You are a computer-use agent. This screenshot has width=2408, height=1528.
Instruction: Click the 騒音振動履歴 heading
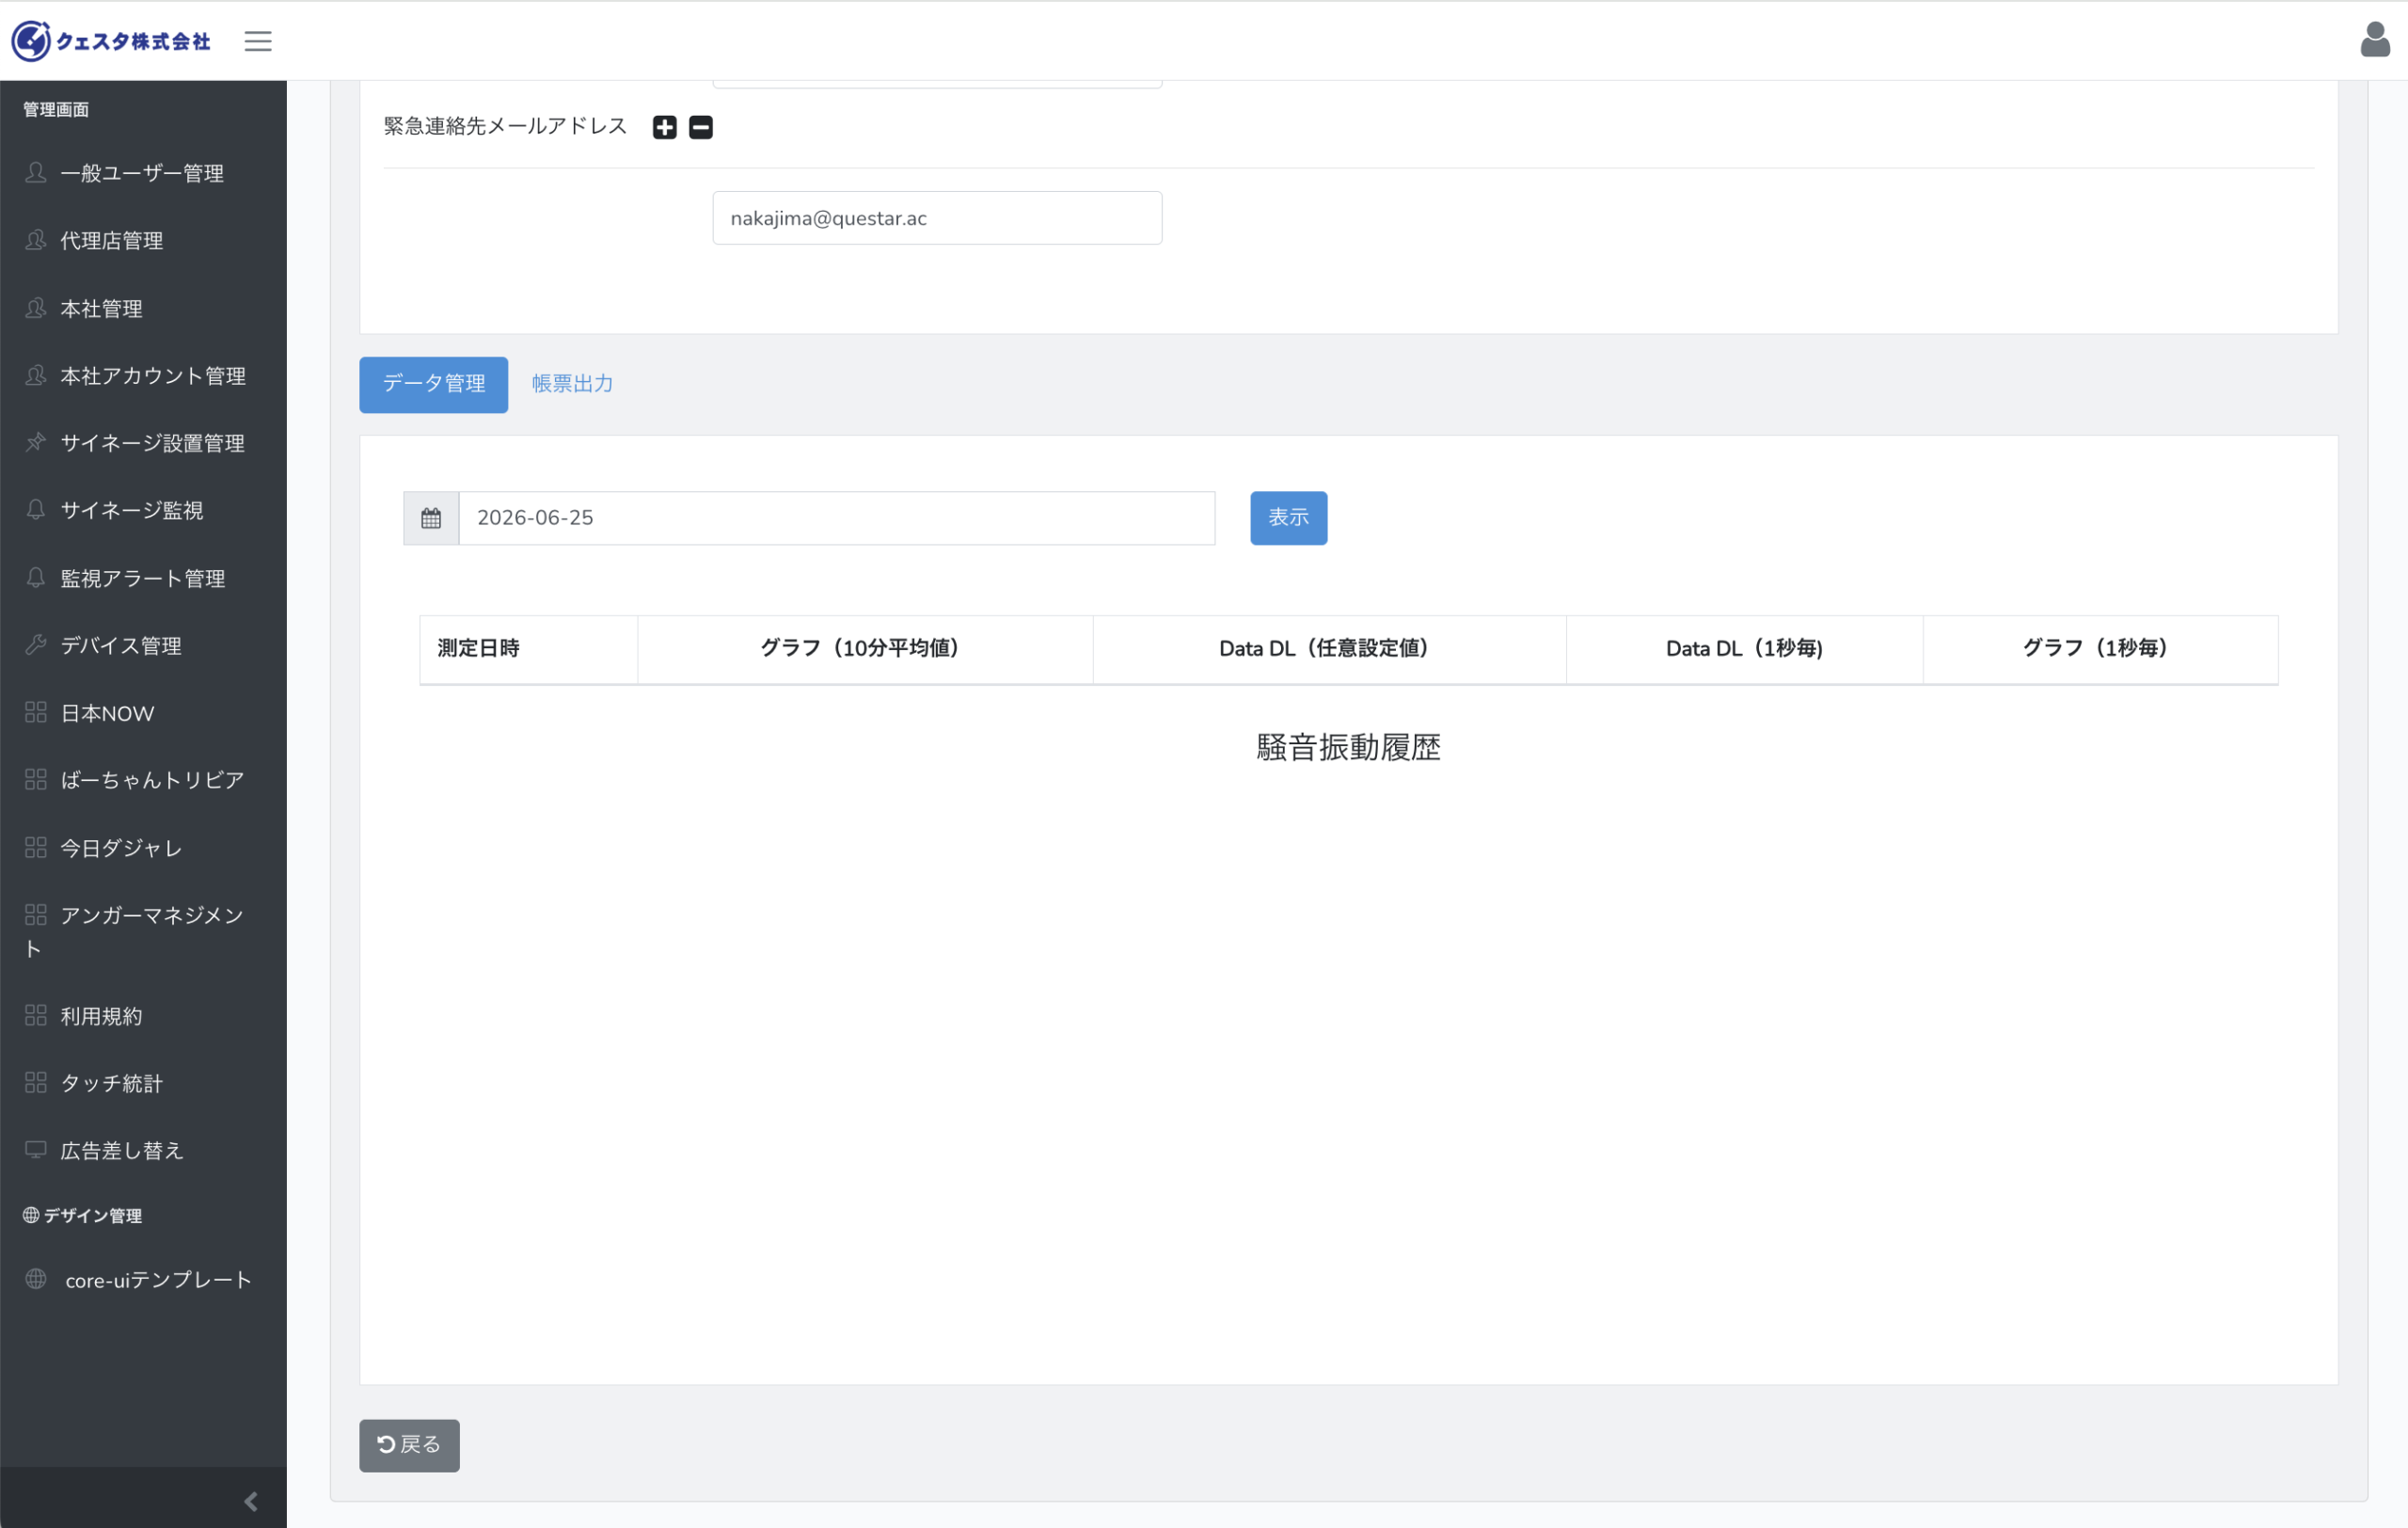point(1348,748)
